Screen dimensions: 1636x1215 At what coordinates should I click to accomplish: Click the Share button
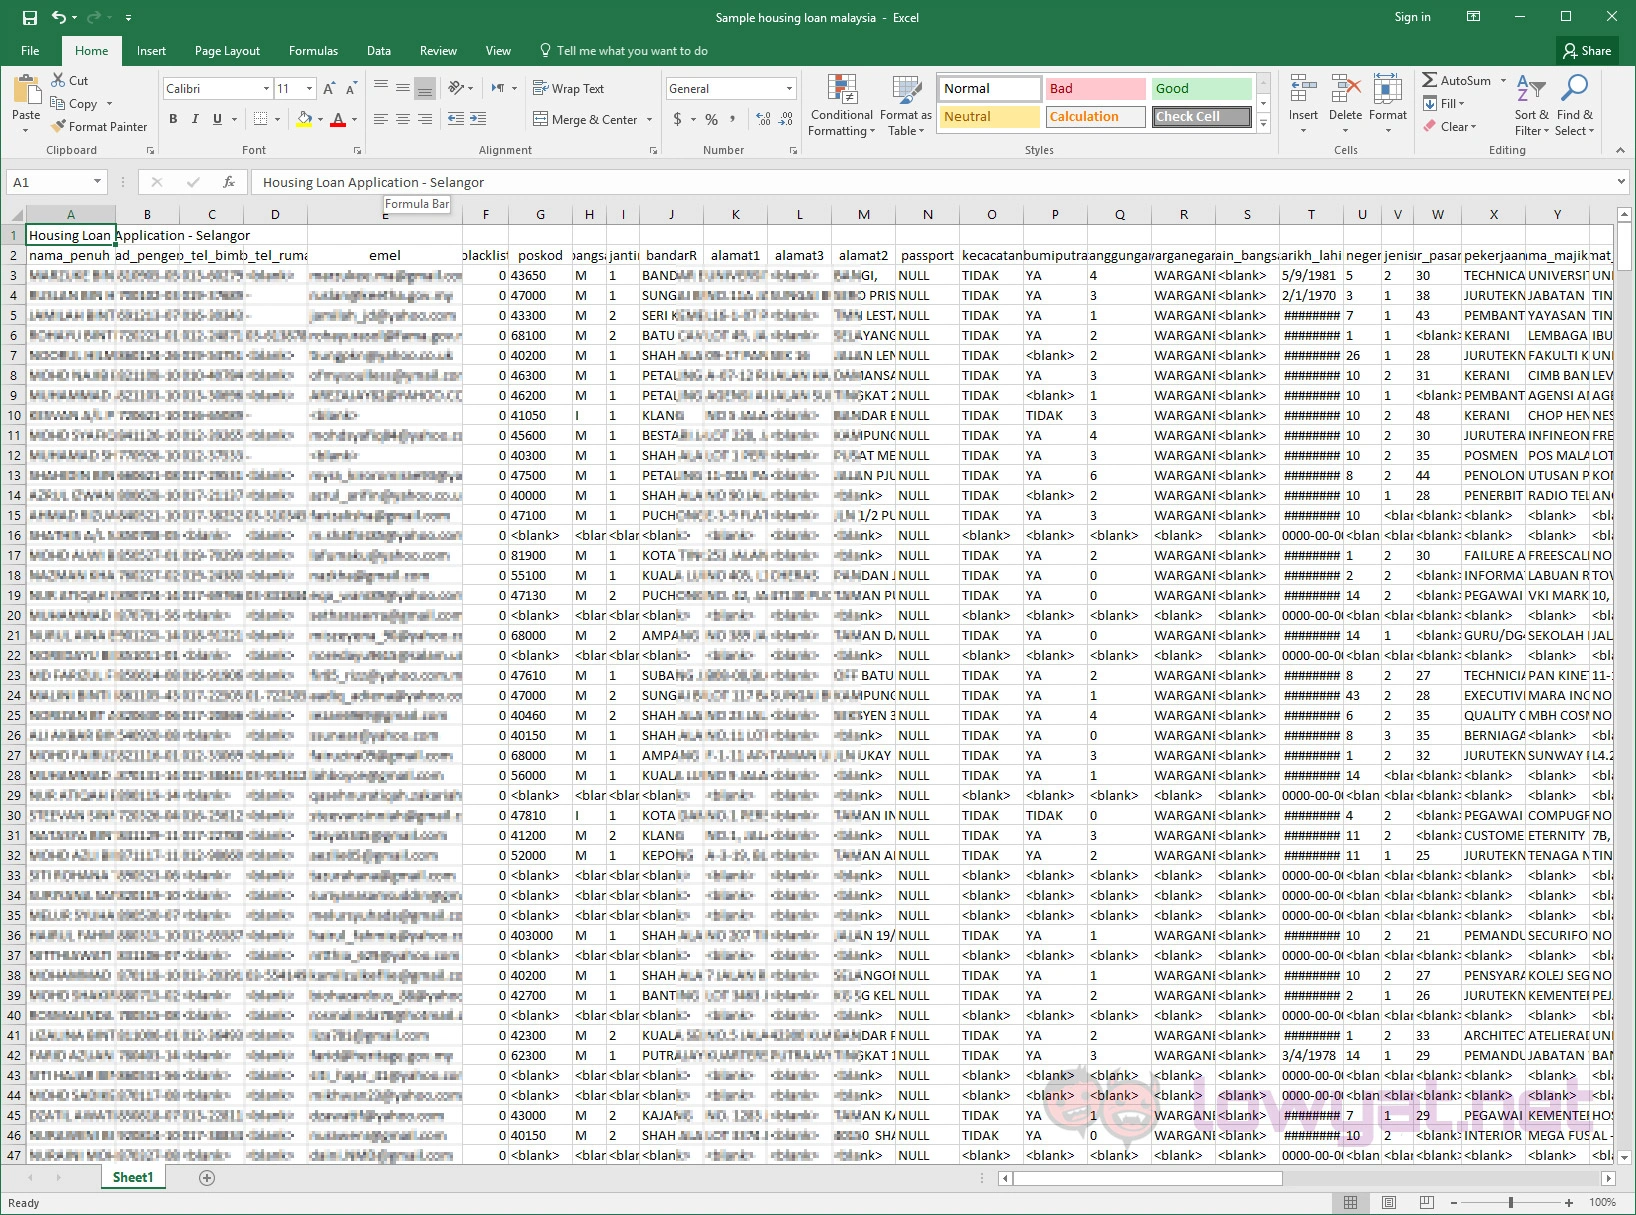(1587, 51)
